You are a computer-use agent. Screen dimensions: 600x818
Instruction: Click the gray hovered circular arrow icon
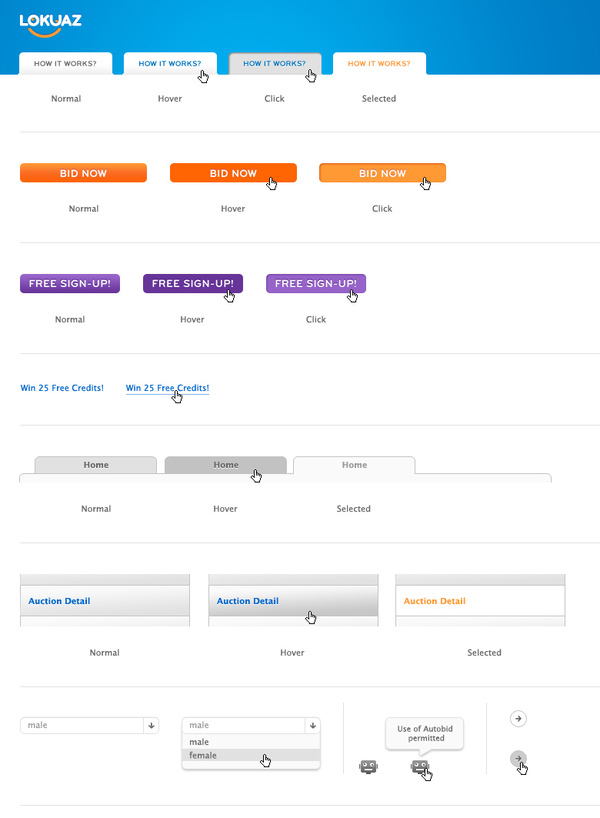click(x=518, y=759)
